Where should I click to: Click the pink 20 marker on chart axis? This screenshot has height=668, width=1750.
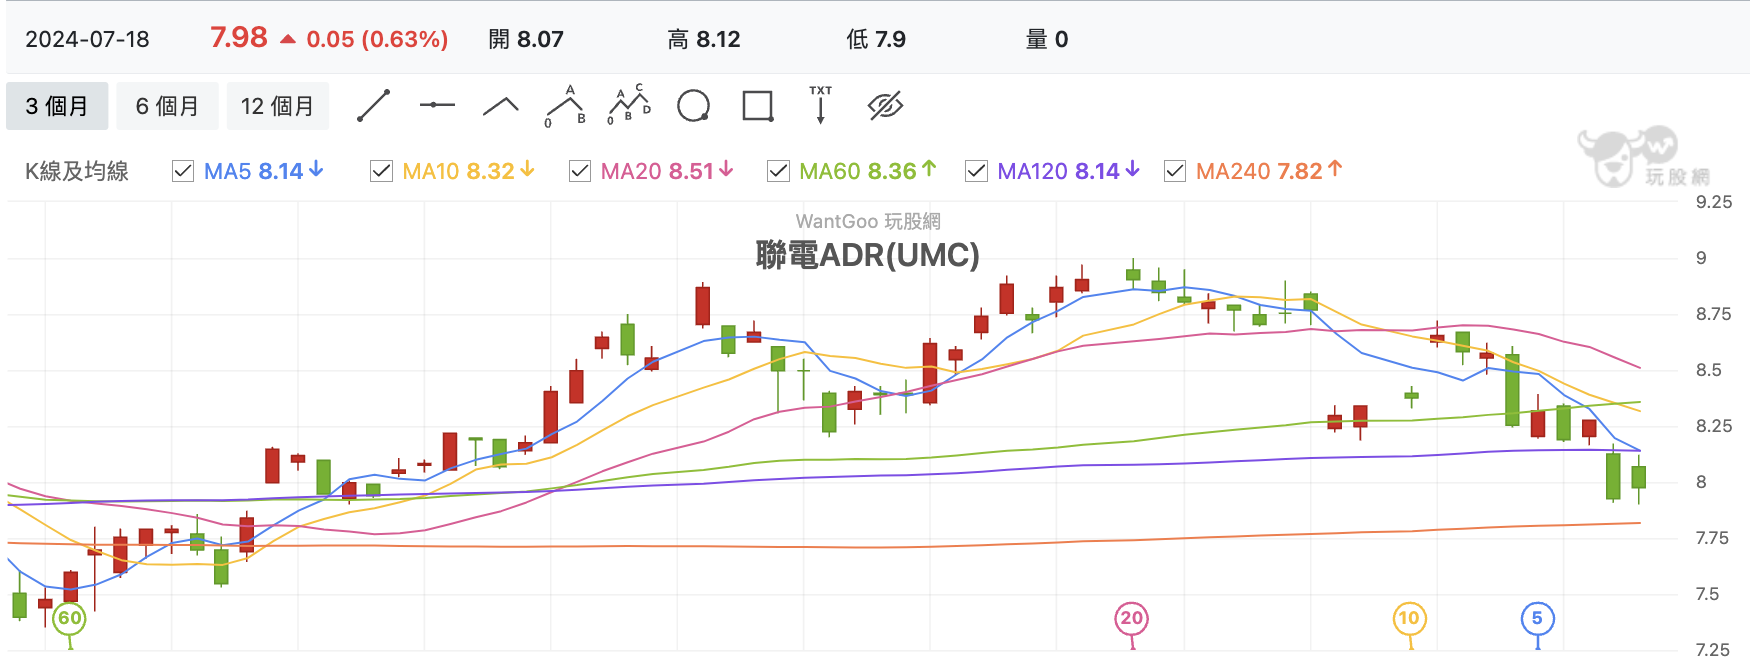click(x=1132, y=618)
